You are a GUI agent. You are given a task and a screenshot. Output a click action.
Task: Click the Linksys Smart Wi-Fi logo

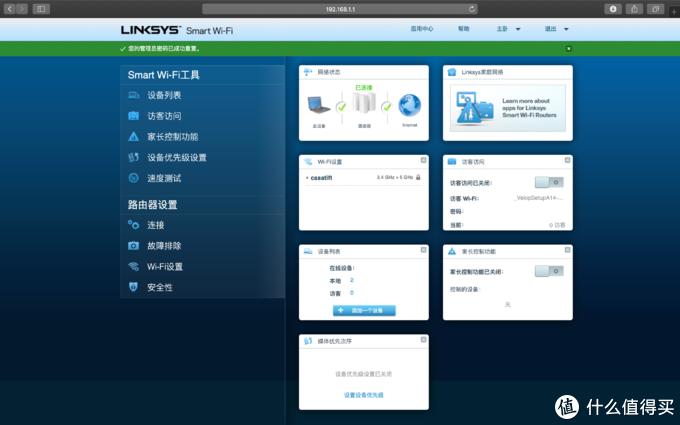coord(177,30)
